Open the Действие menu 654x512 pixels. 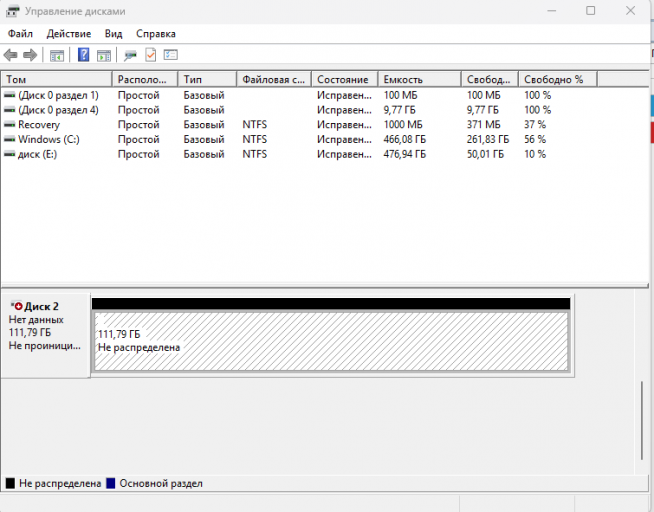tap(69, 34)
